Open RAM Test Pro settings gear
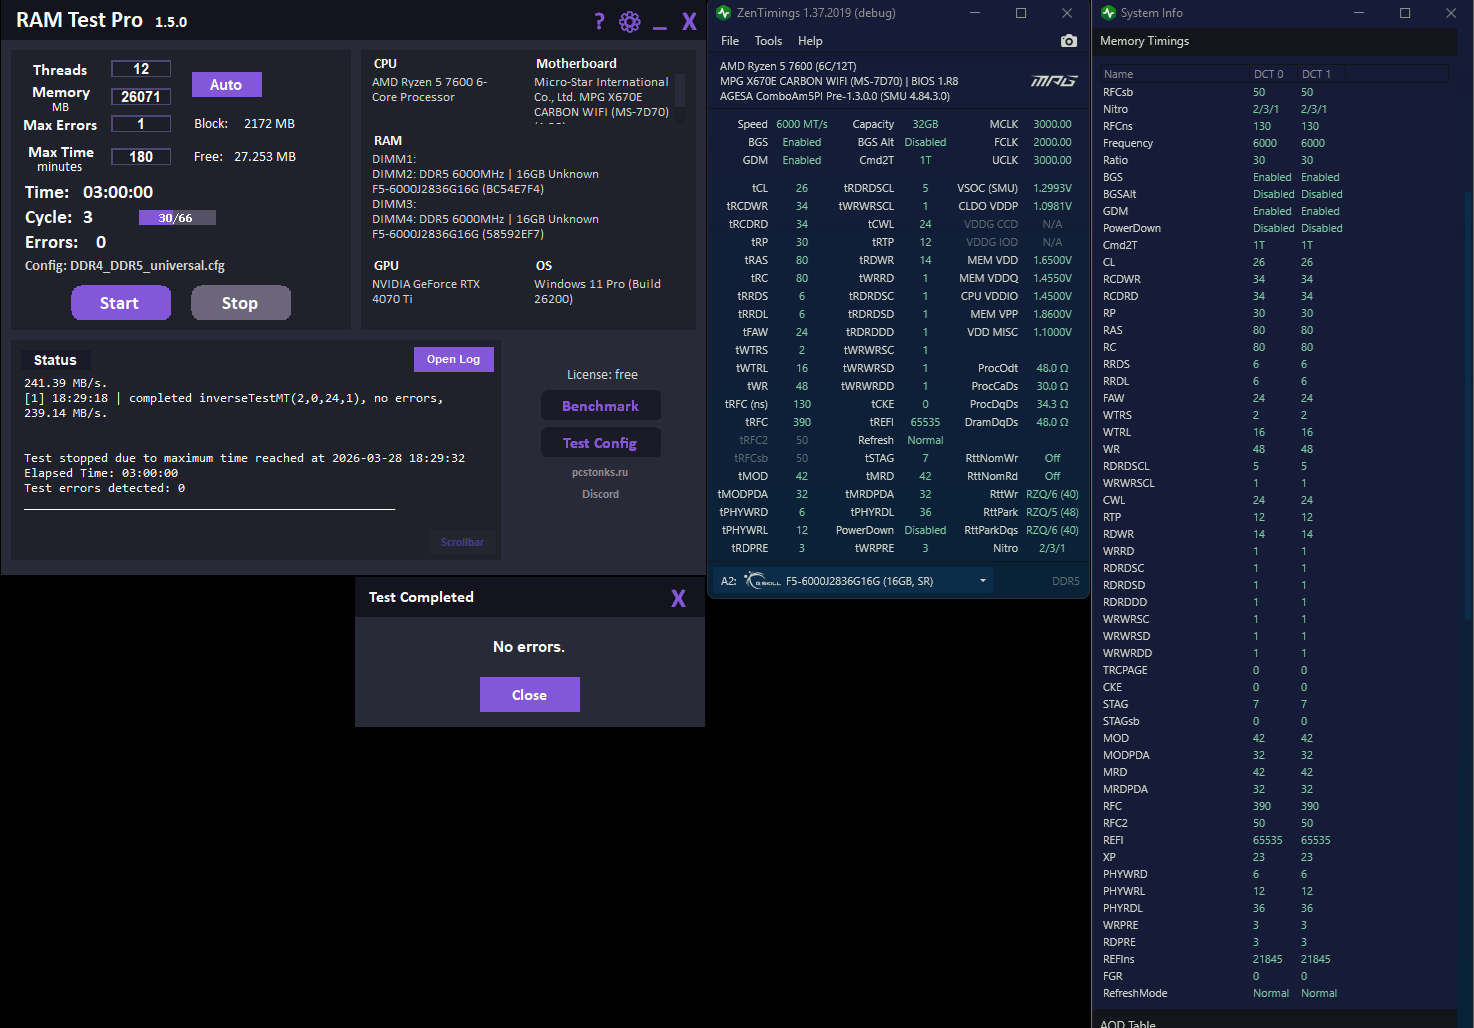 (630, 22)
